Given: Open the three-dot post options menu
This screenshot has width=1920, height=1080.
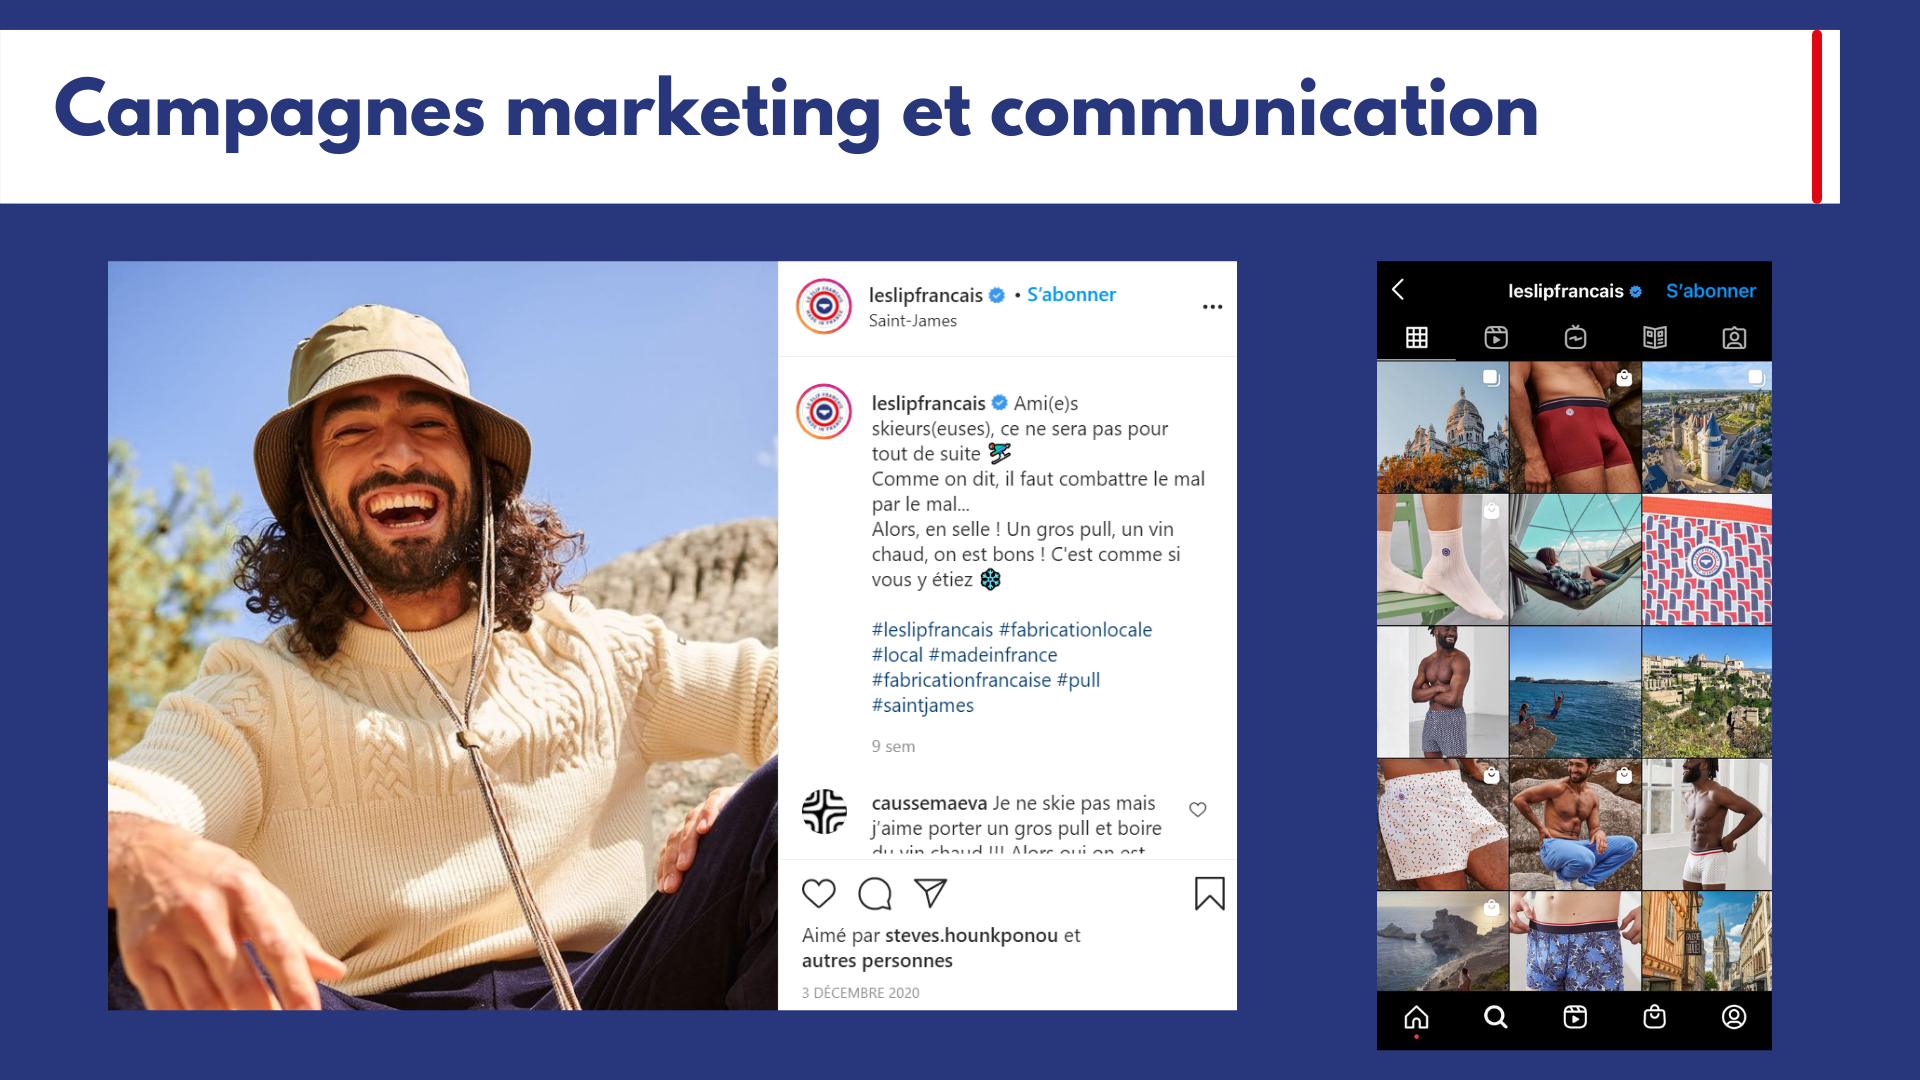Looking at the screenshot, I should tap(1212, 307).
